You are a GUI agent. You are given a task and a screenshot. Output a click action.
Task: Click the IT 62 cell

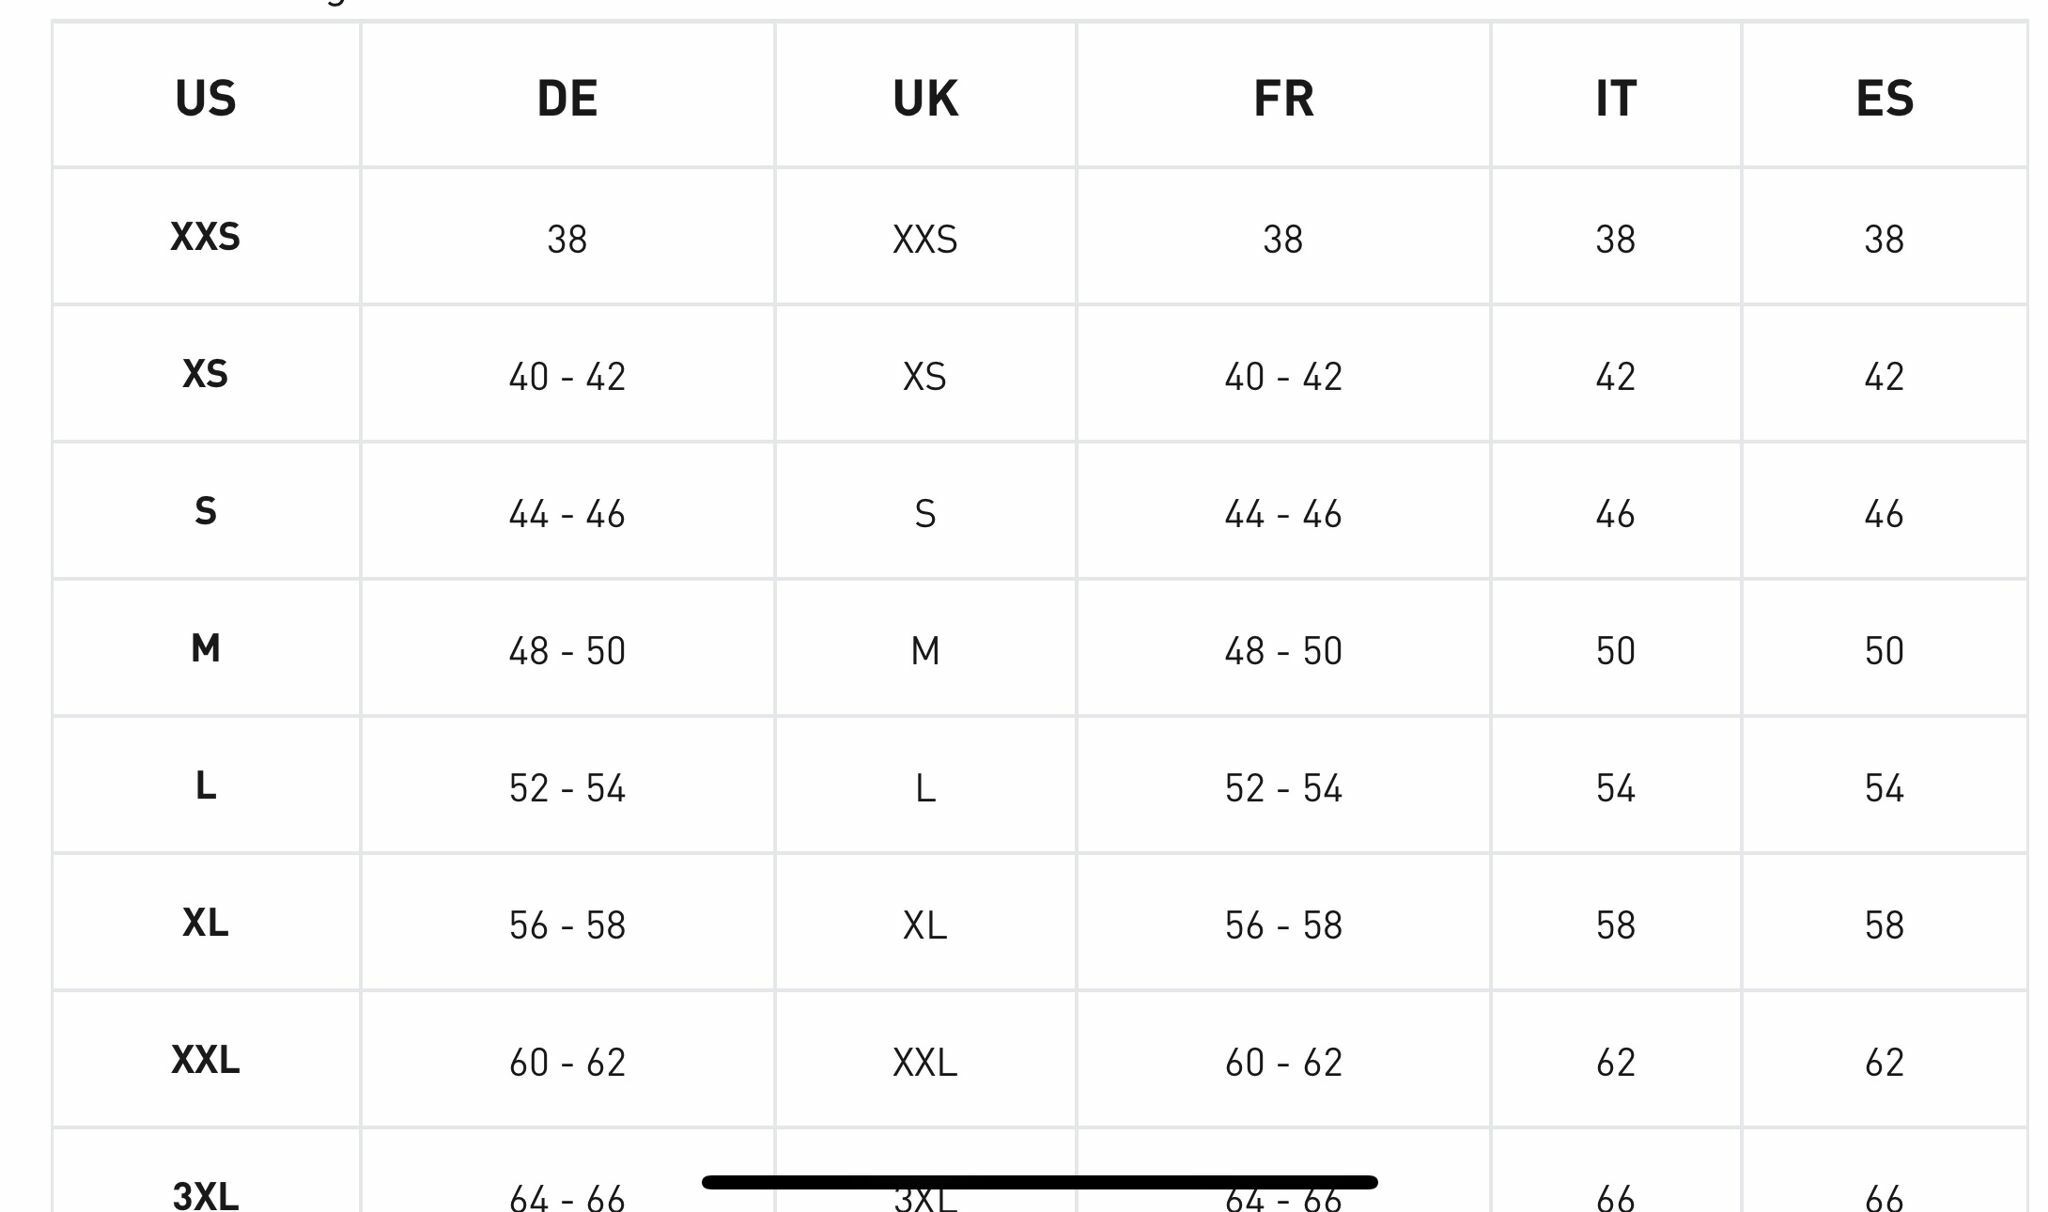(x=1615, y=1062)
